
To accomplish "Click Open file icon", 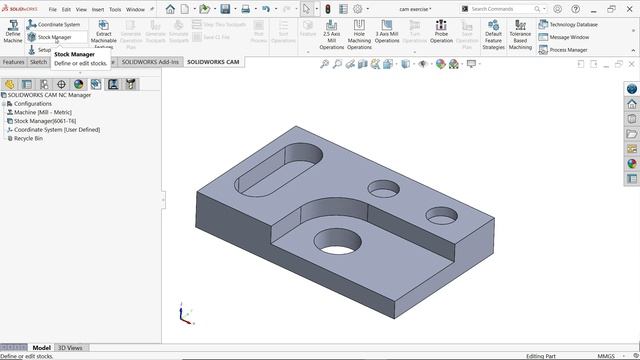I will 204,9.
